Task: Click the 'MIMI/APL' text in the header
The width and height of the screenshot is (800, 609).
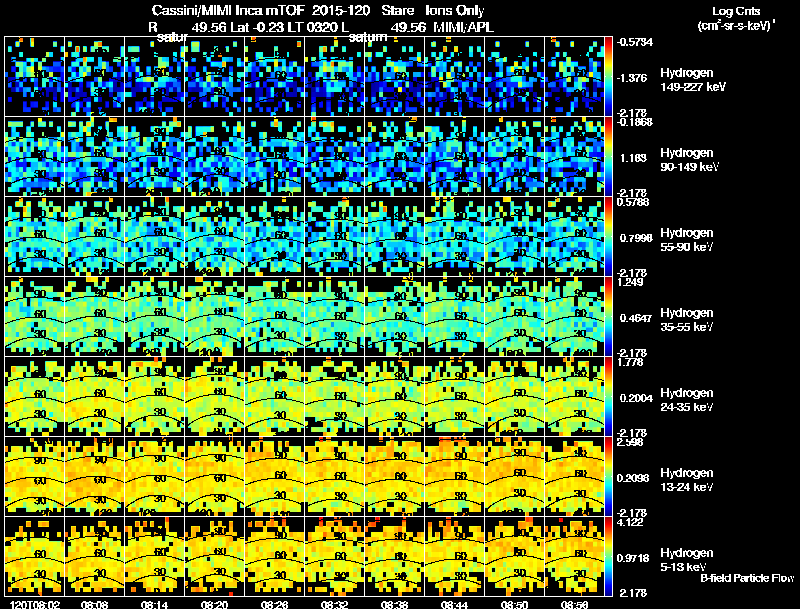Action: [x=463, y=27]
